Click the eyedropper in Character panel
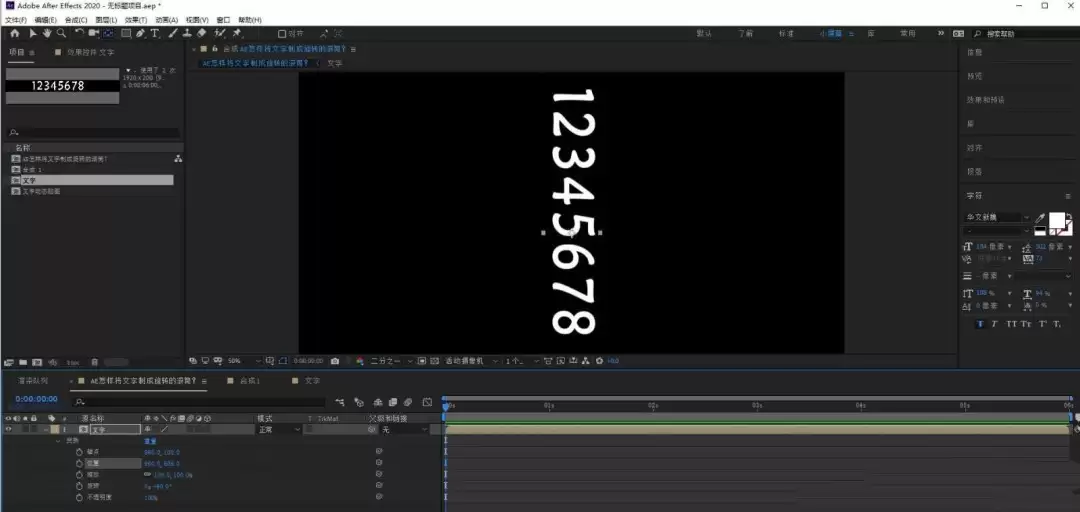 1040,218
